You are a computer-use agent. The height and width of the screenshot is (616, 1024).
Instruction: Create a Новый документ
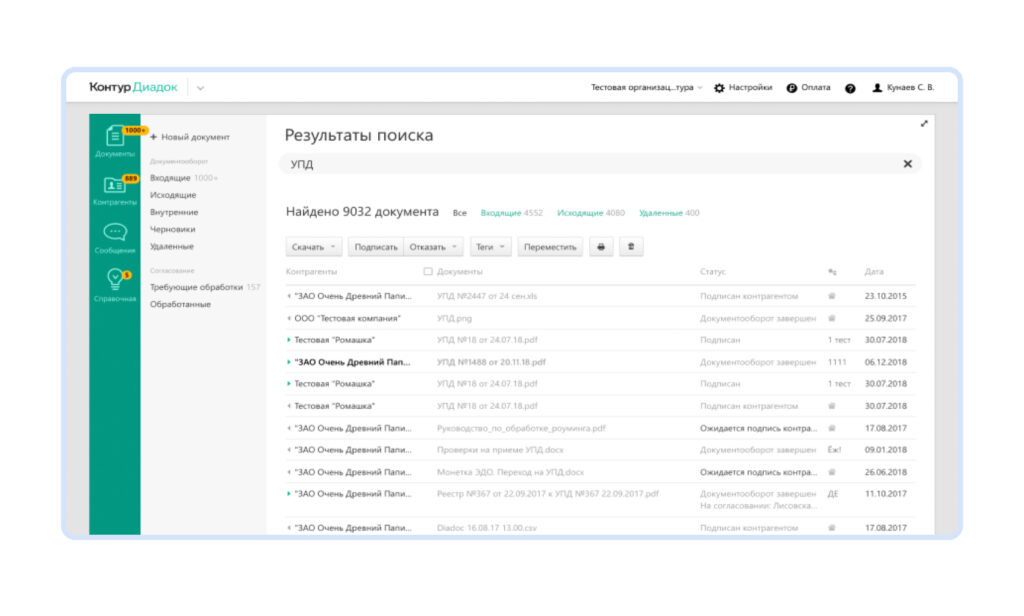(194, 136)
